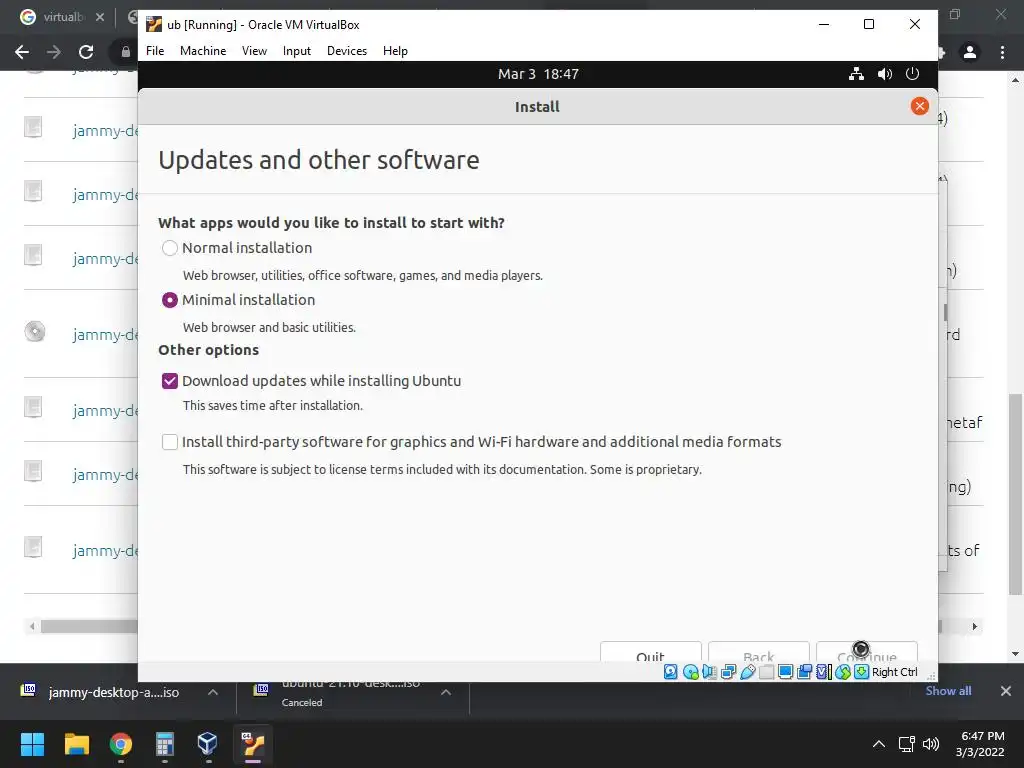Click the mouse integration status icon

(x=842, y=672)
